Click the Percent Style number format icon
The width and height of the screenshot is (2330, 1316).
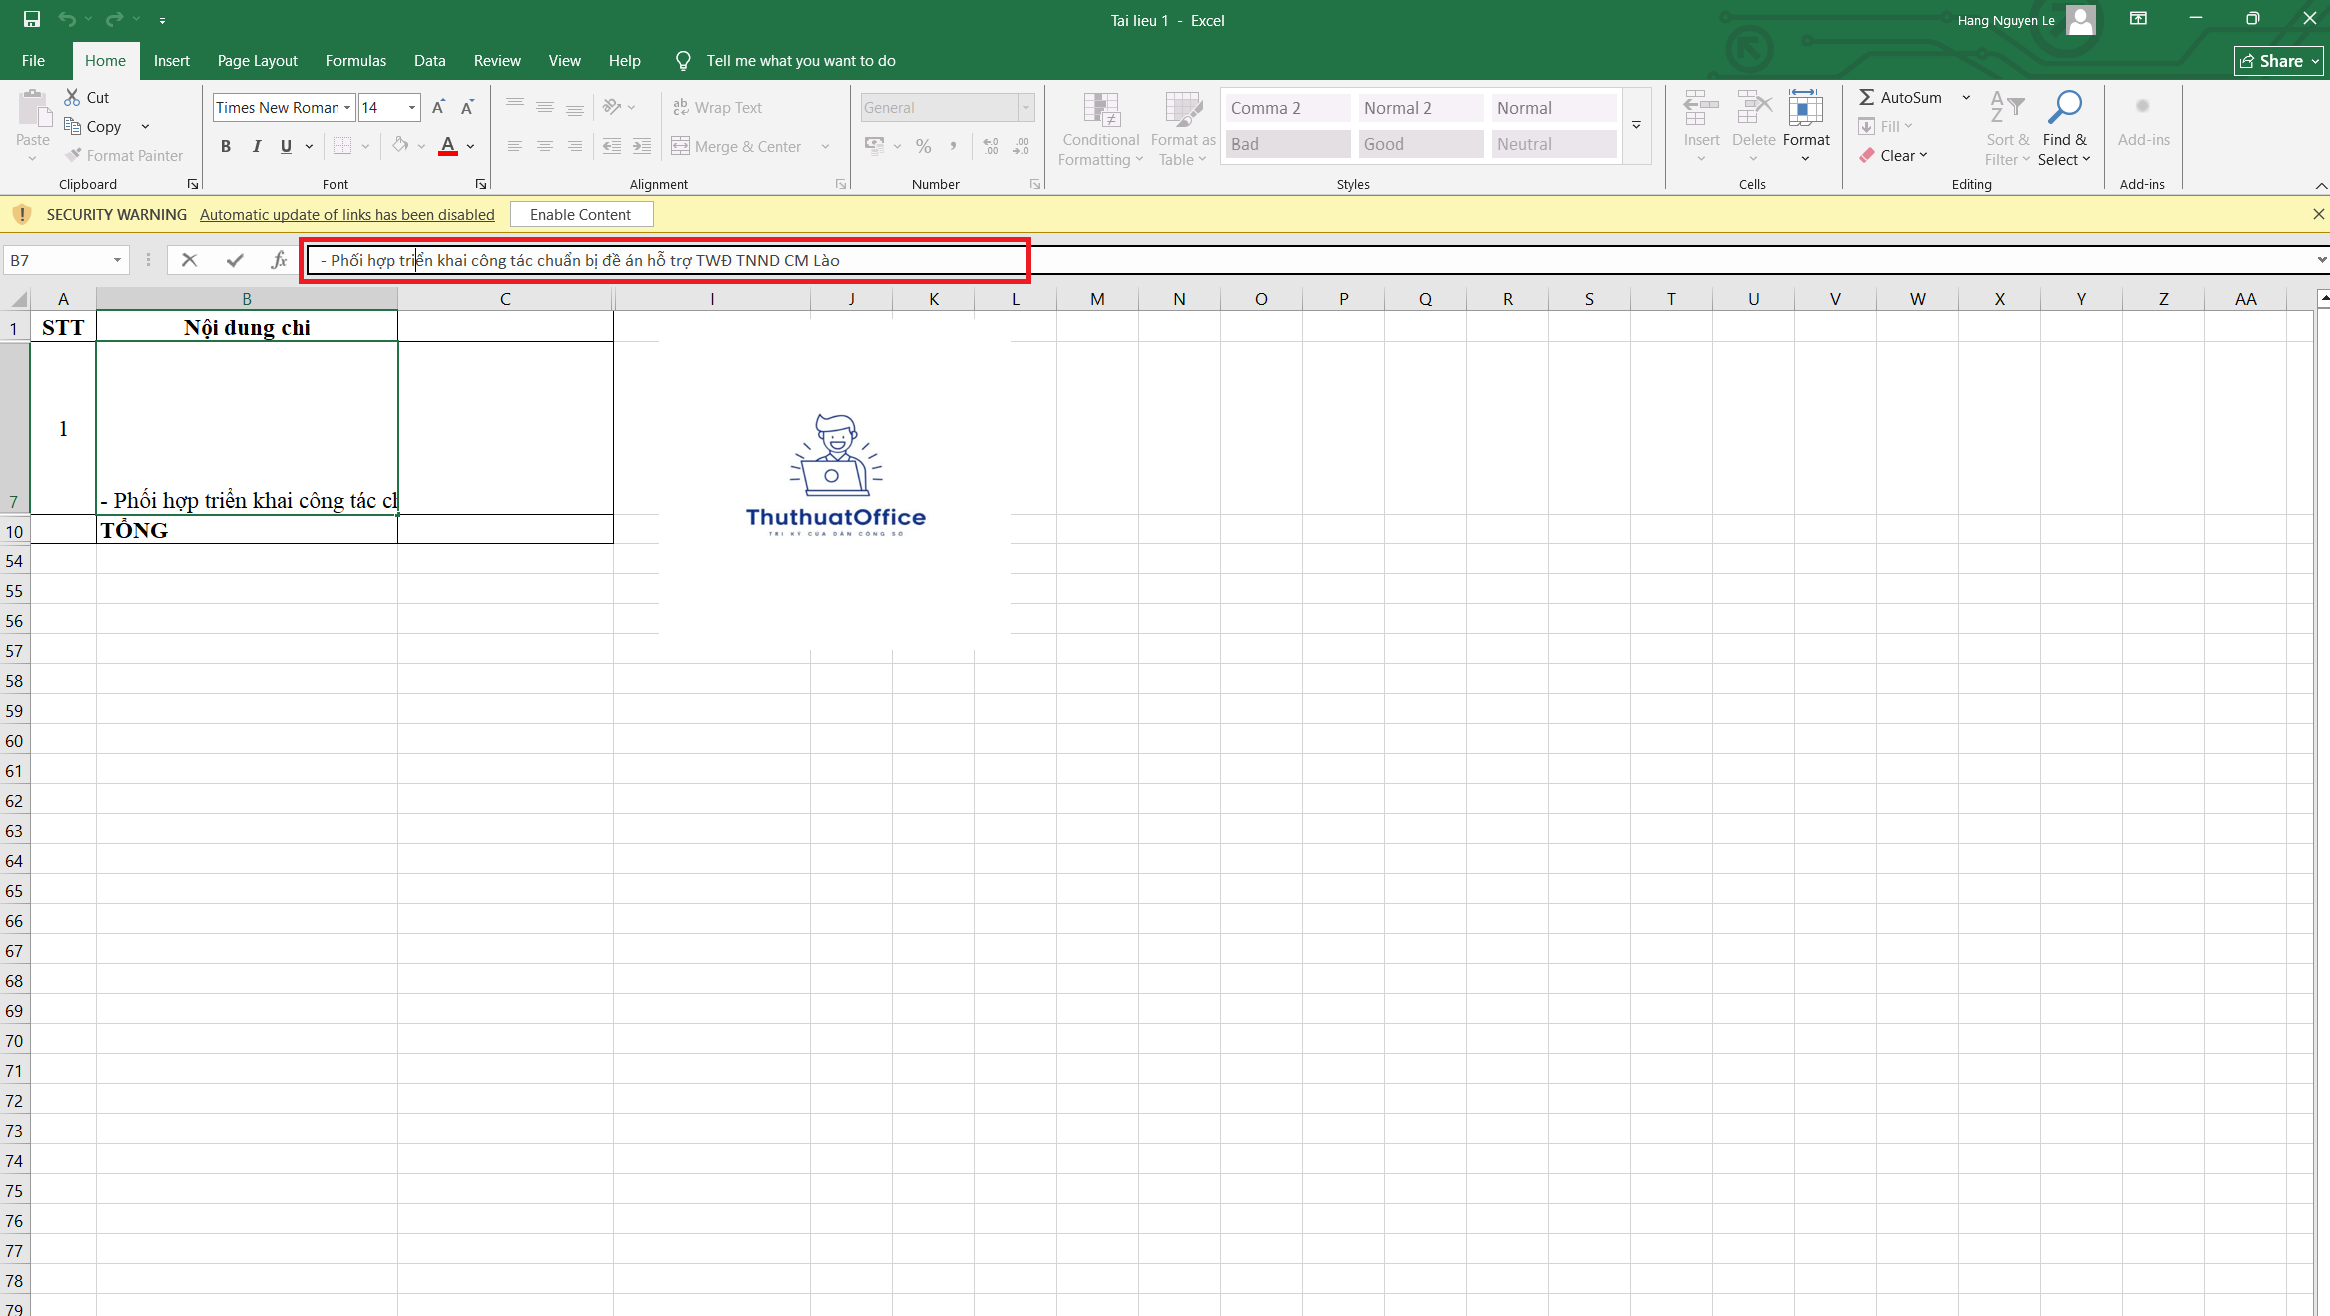pos(923,146)
